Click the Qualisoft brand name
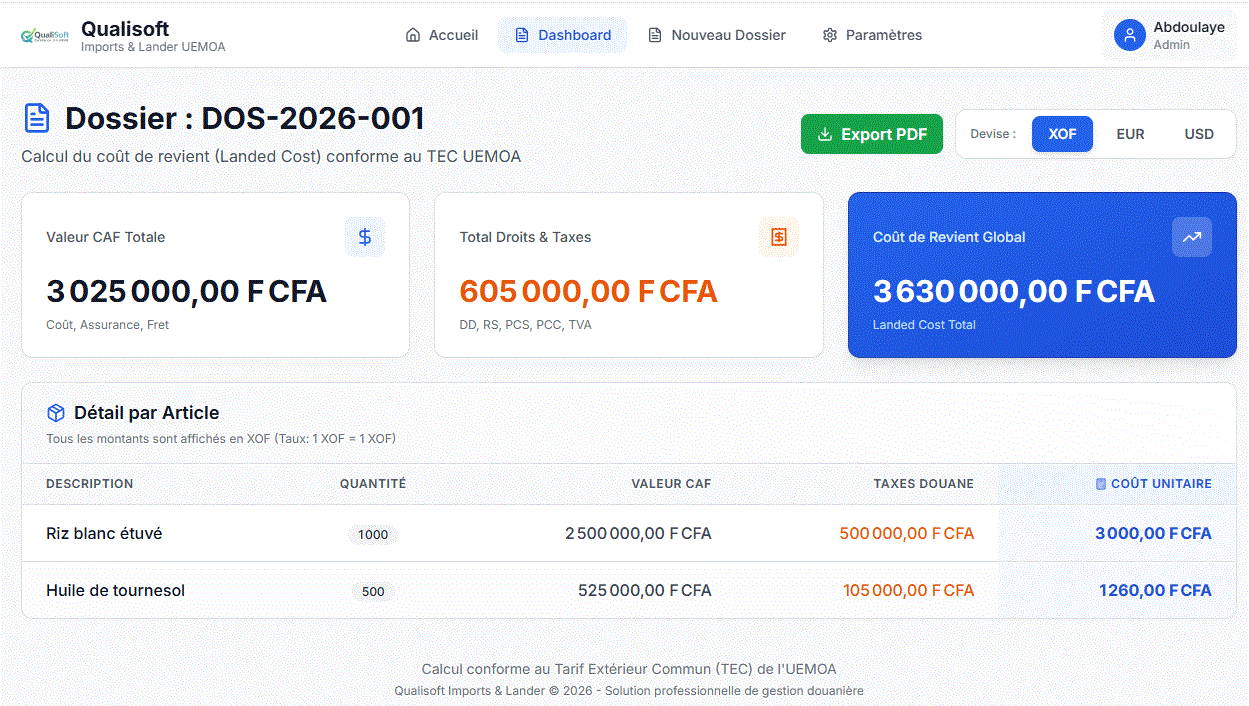Screen dimensions: 1249x706 (x=125, y=29)
